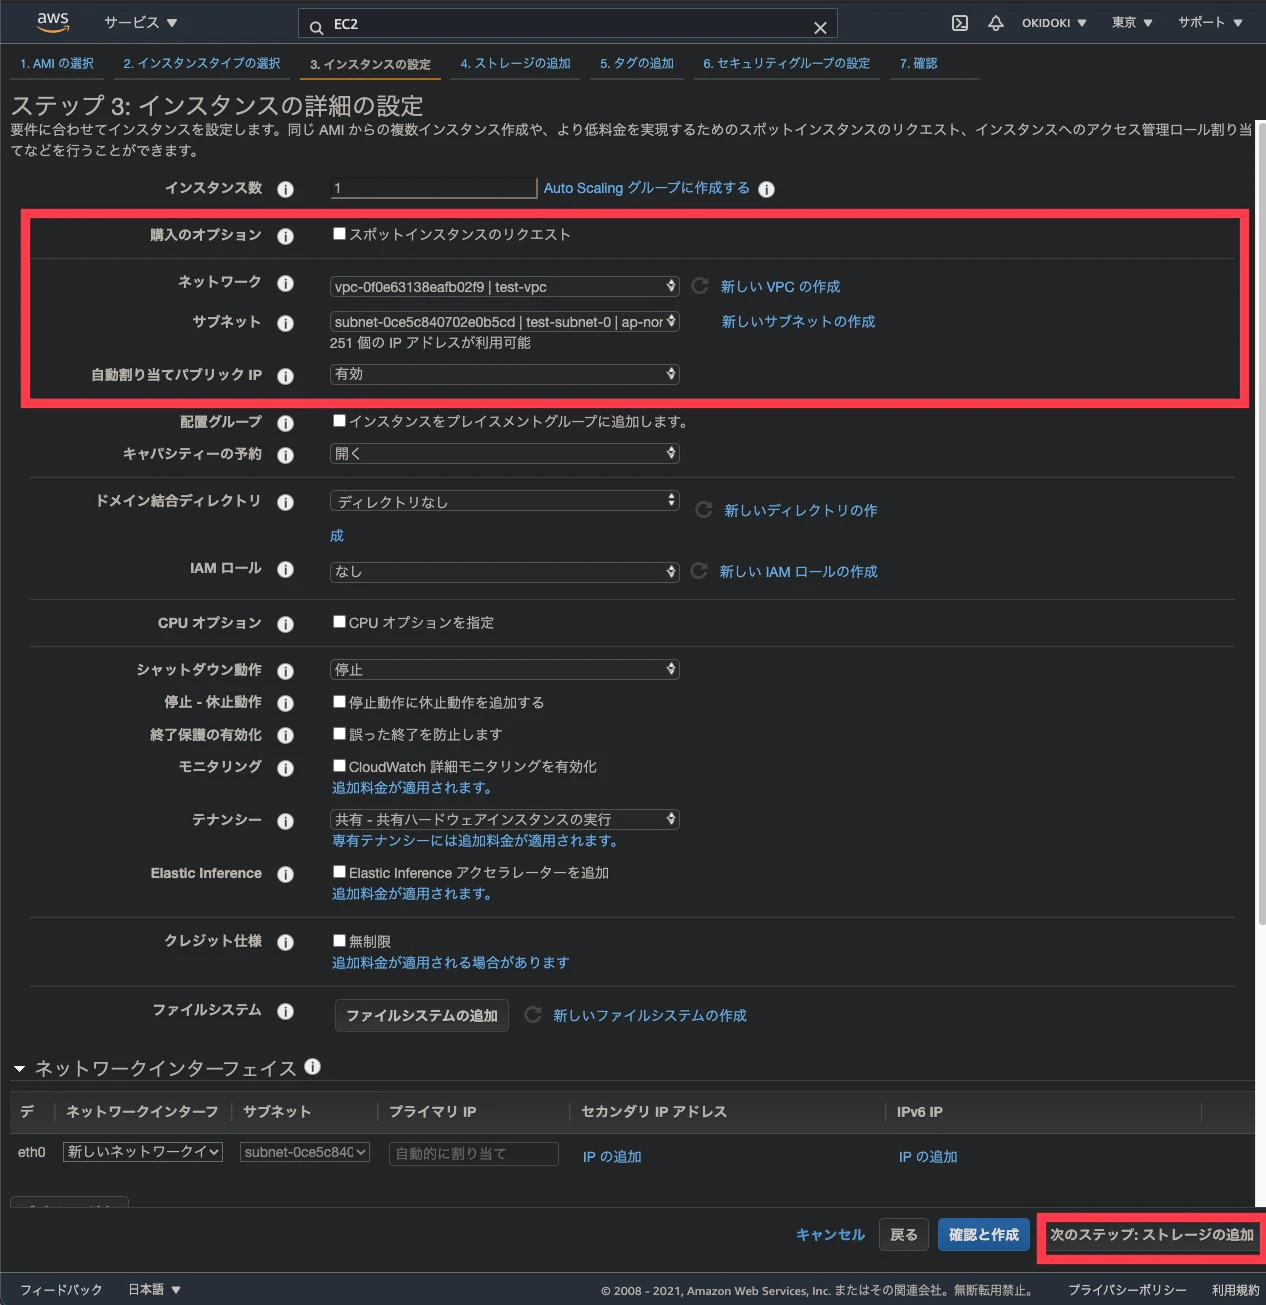
Task: Check CPU オプションを指定
Action: pyautogui.click(x=339, y=621)
